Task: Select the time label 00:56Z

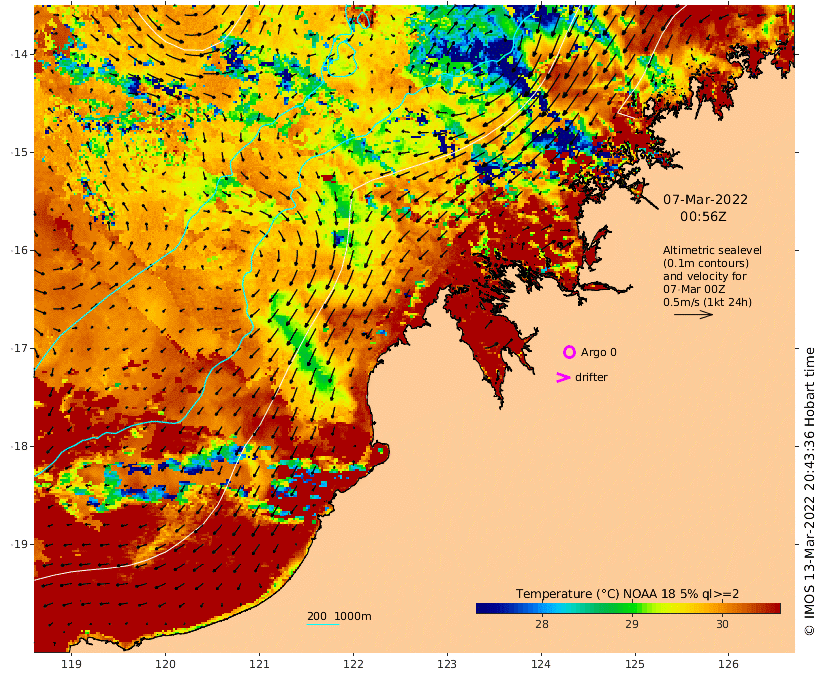Action: [703, 217]
